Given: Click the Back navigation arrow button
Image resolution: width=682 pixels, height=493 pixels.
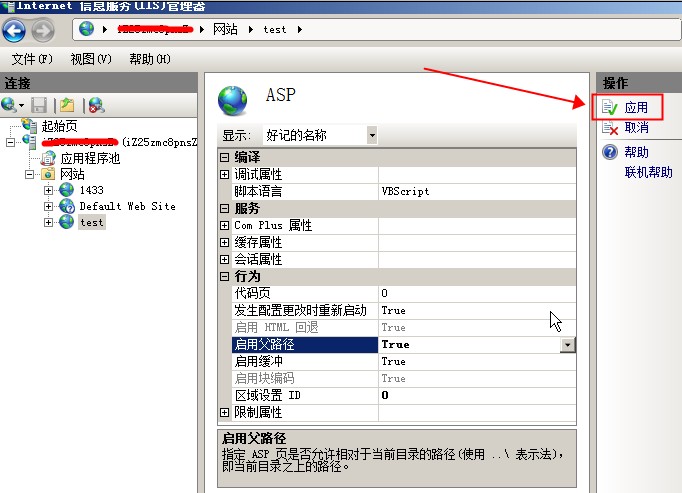Looking at the screenshot, I should click(x=15, y=30).
